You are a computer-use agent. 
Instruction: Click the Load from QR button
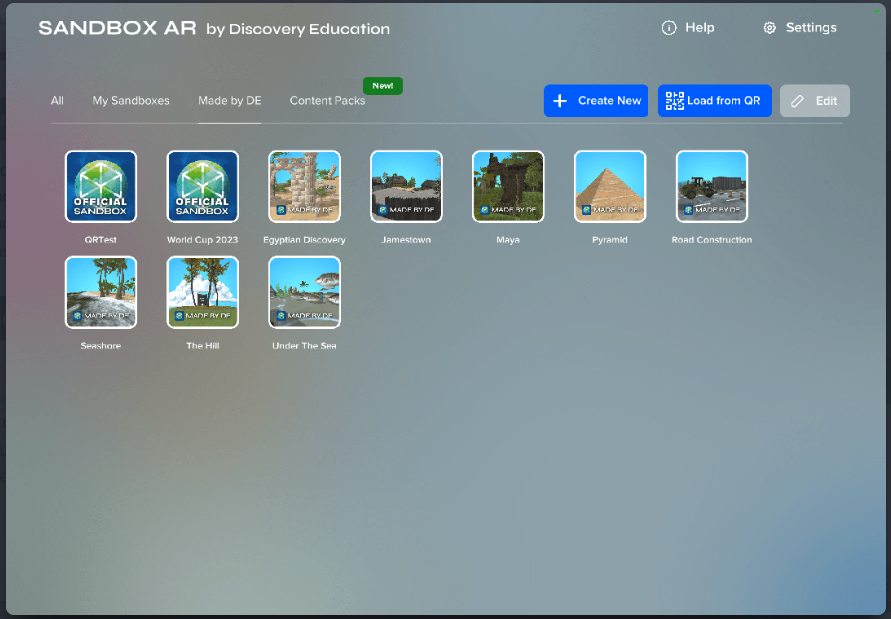(x=715, y=101)
